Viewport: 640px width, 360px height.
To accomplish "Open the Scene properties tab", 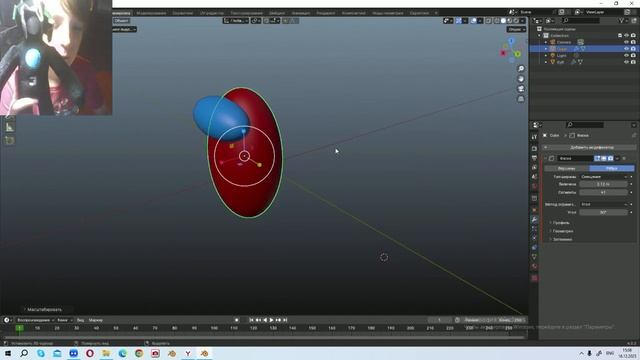I will [534, 177].
